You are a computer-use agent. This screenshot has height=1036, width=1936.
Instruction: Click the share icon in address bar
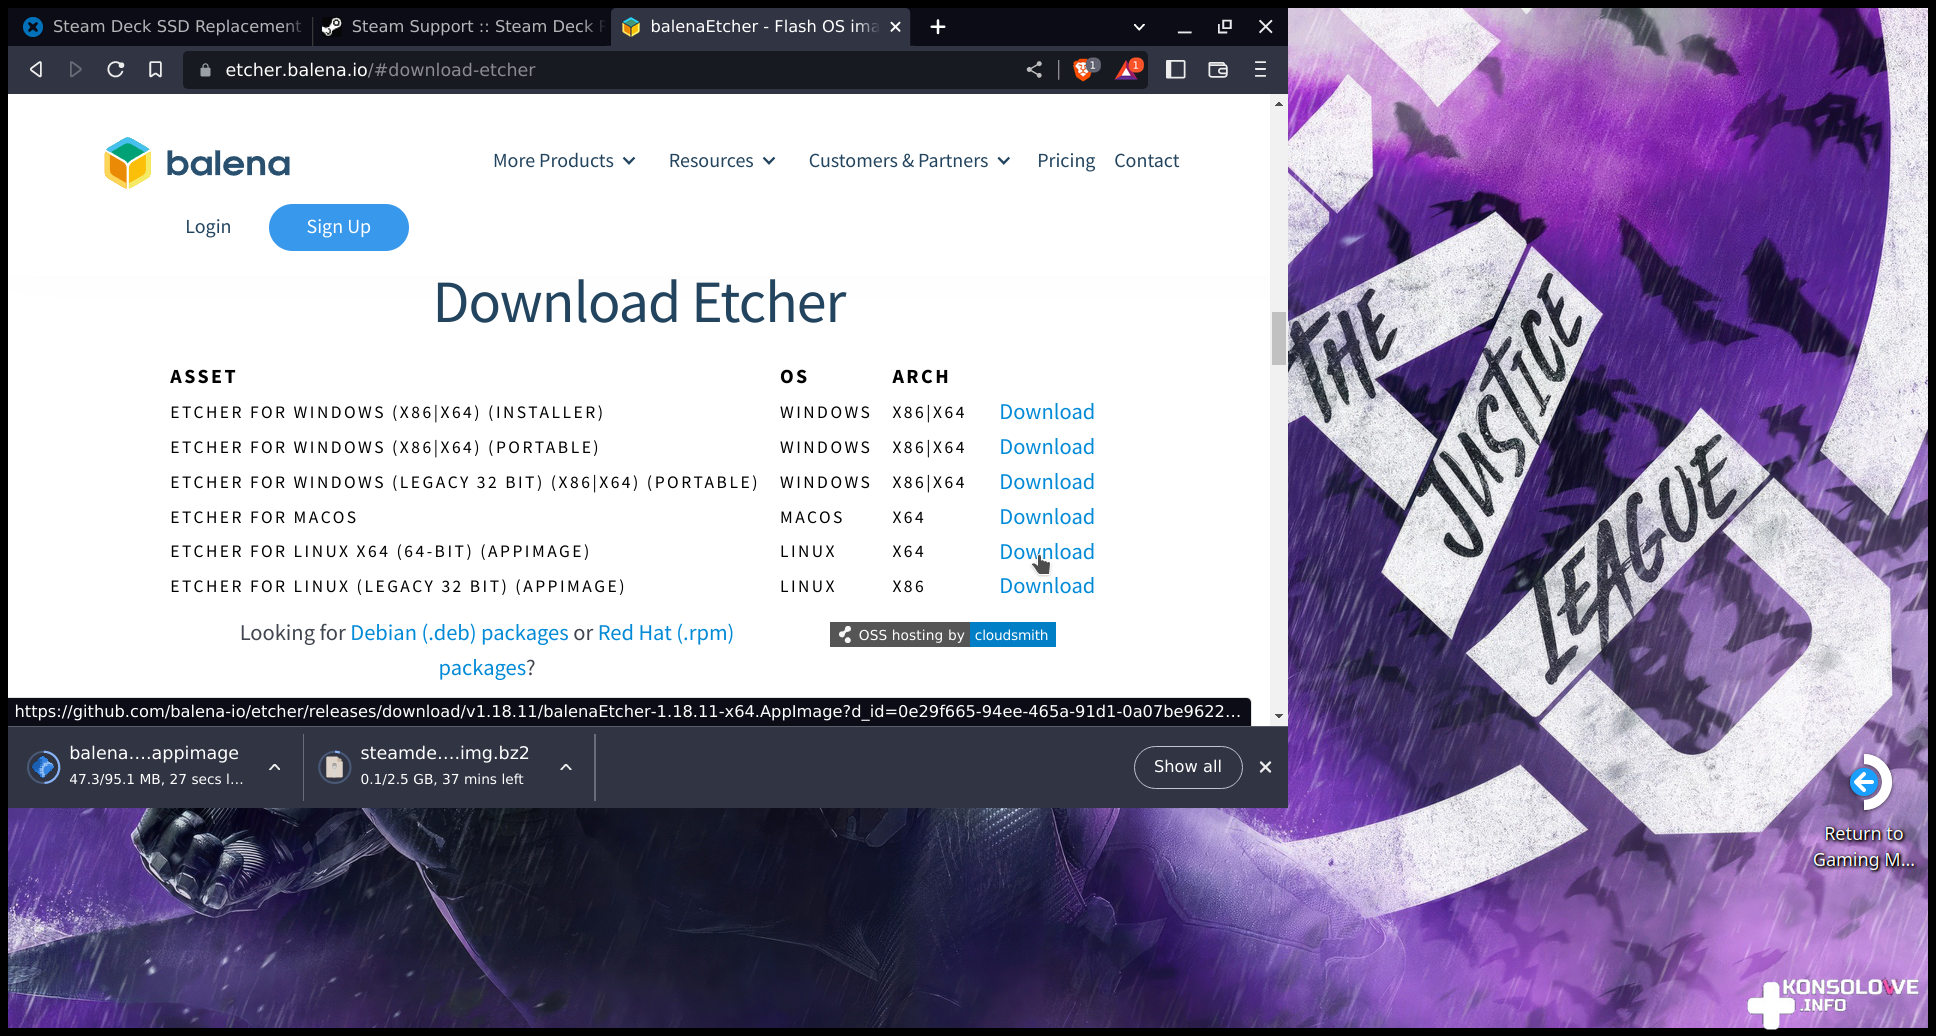pyautogui.click(x=1034, y=69)
